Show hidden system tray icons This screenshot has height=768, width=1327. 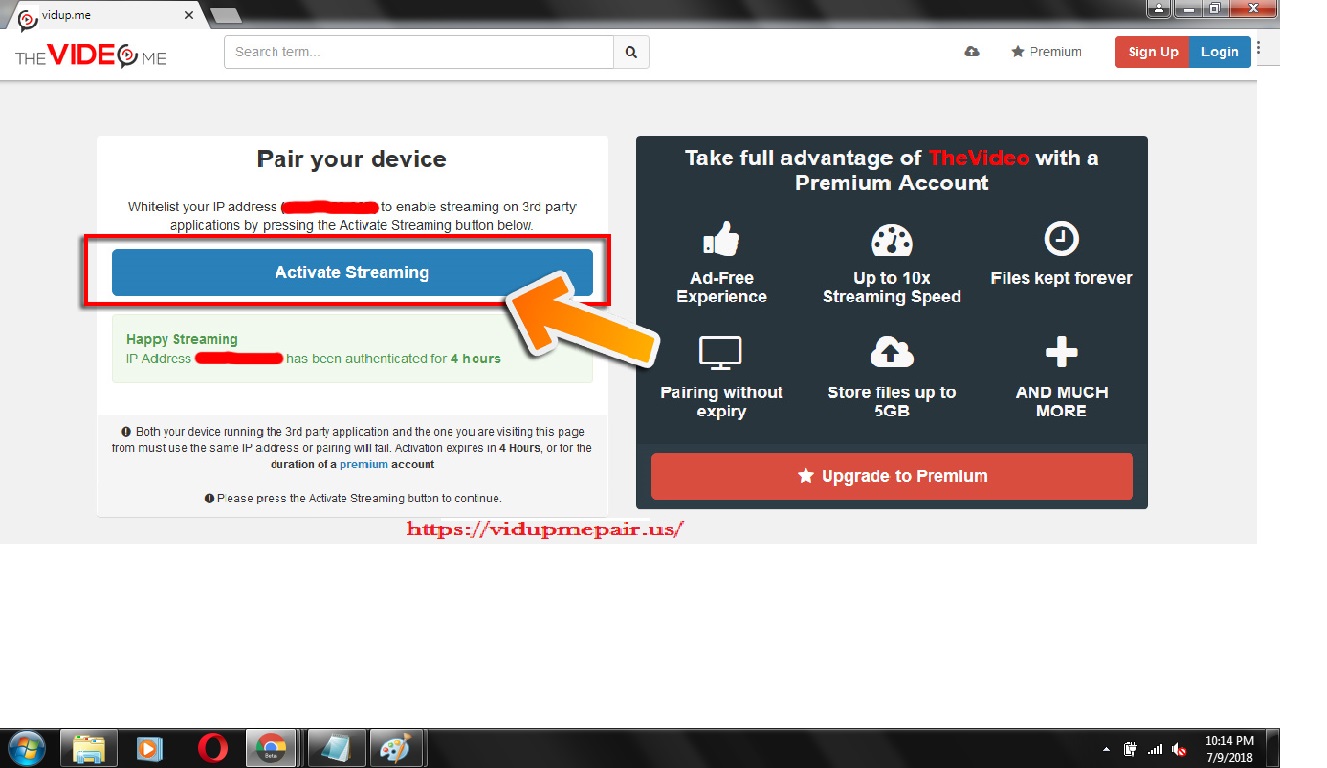click(x=1106, y=749)
